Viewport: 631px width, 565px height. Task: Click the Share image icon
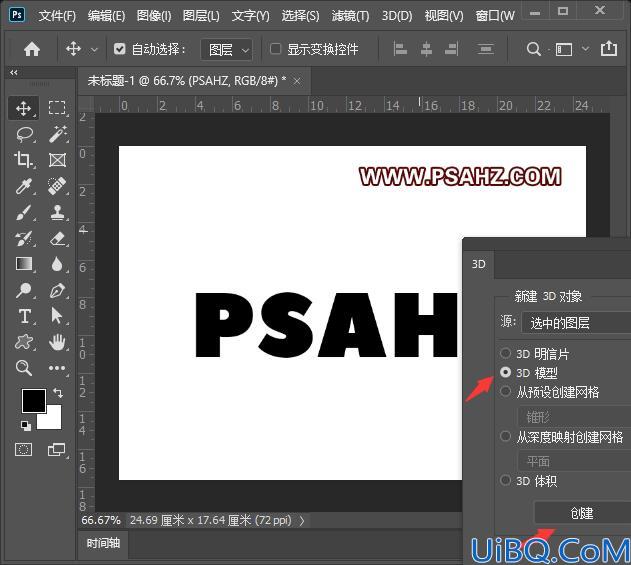click(x=609, y=49)
